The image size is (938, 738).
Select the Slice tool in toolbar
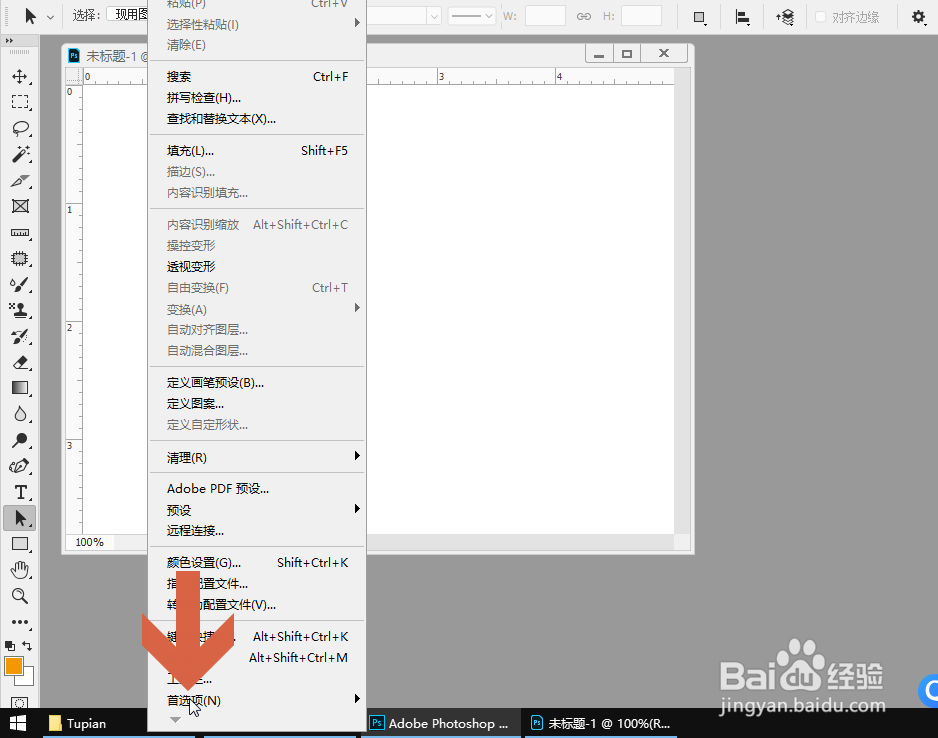[x=20, y=181]
